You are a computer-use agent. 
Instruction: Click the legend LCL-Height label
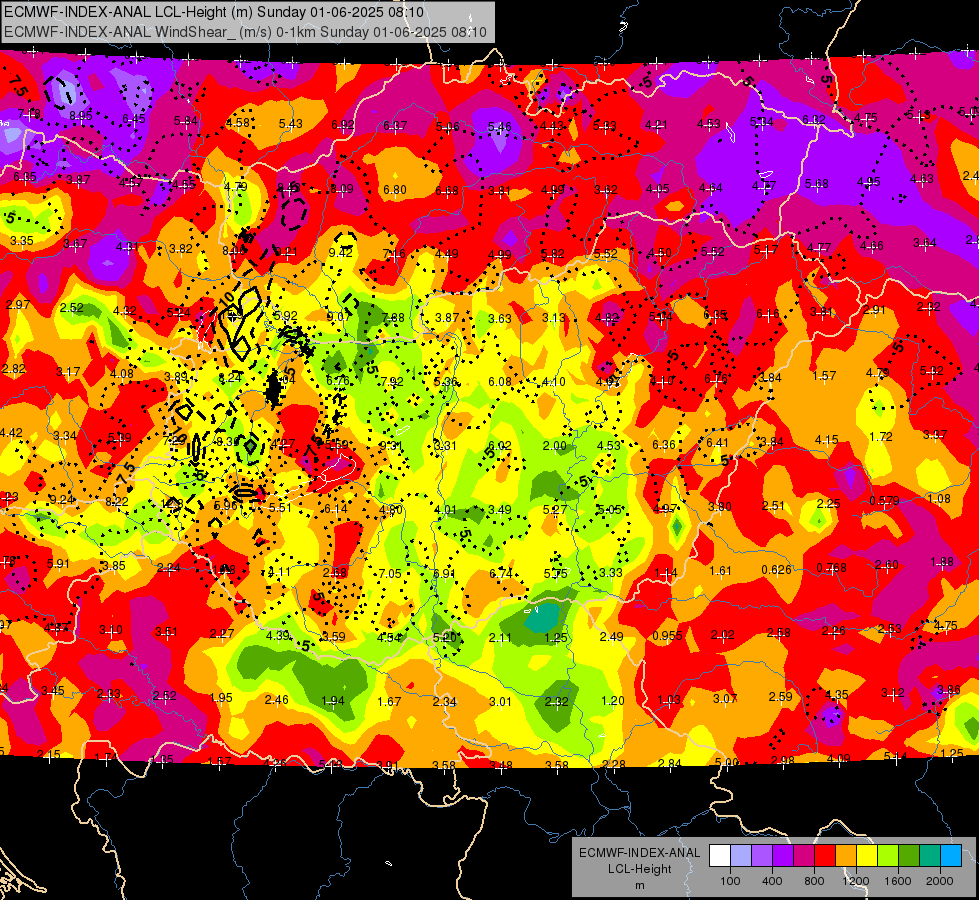coord(639,869)
